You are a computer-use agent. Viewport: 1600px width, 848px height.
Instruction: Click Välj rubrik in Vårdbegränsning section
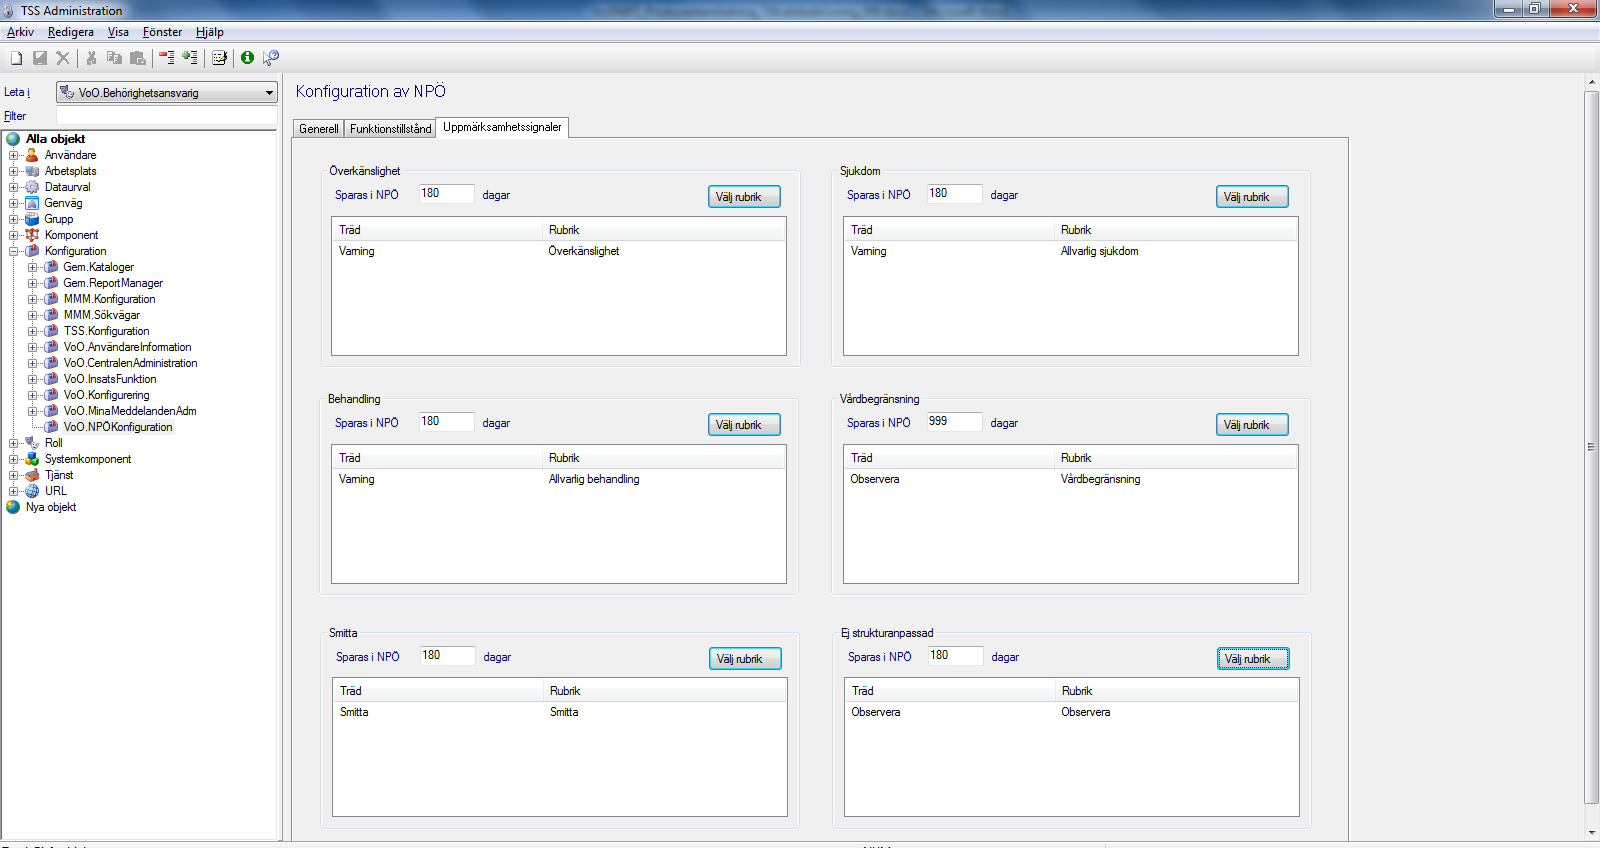click(x=1252, y=425)
